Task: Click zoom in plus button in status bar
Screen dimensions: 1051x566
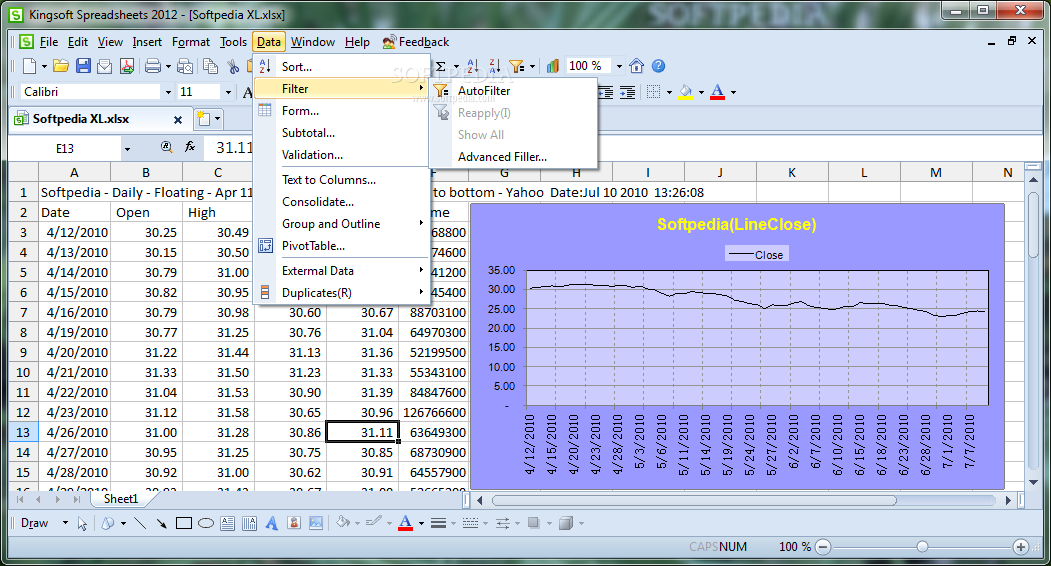Action: (1020, 547)
